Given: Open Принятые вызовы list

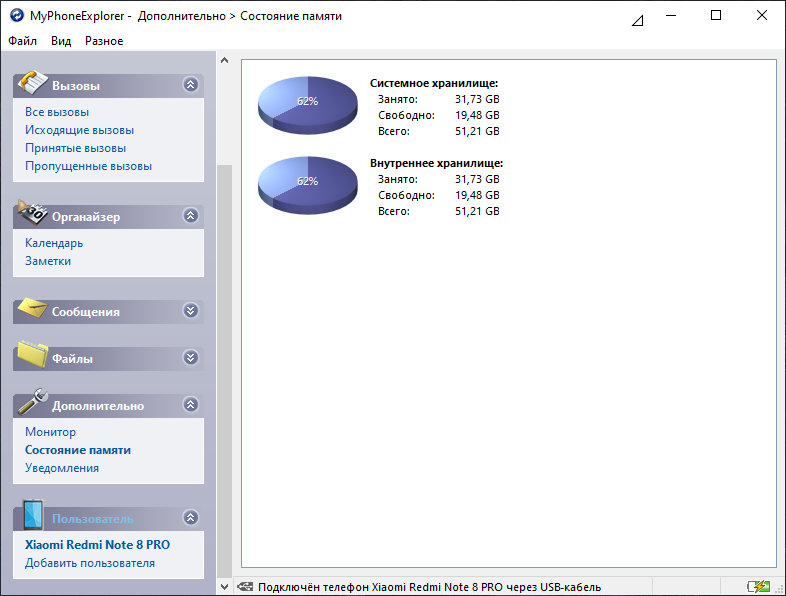Looking at the screenshot, I should coord(75,148).
